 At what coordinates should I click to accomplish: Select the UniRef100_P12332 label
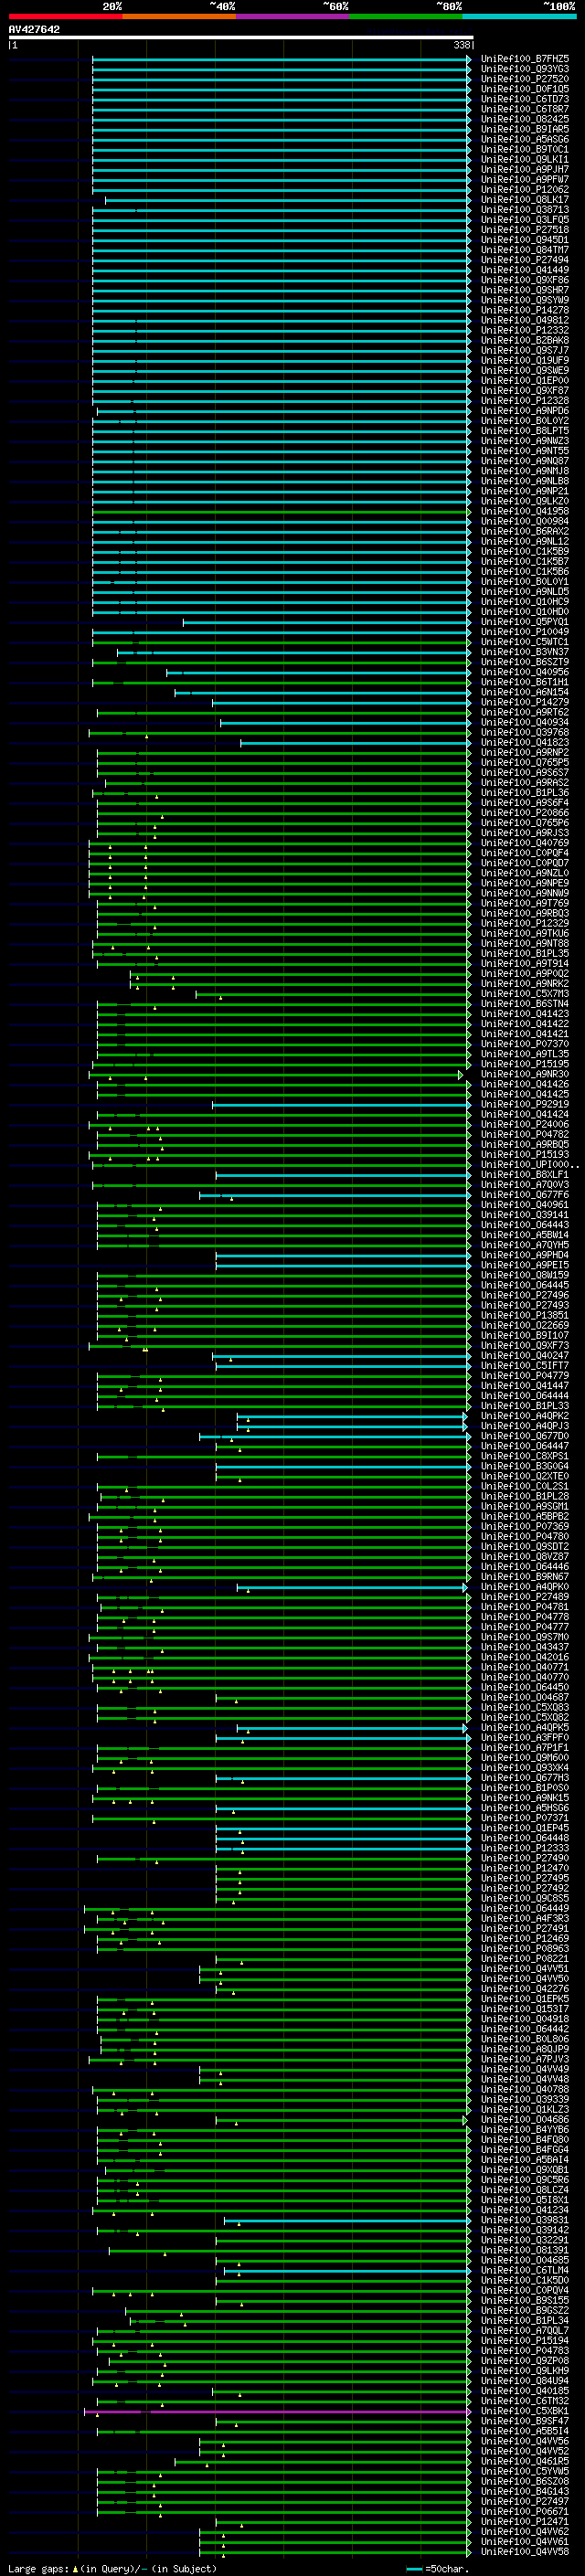click(525, 330)
